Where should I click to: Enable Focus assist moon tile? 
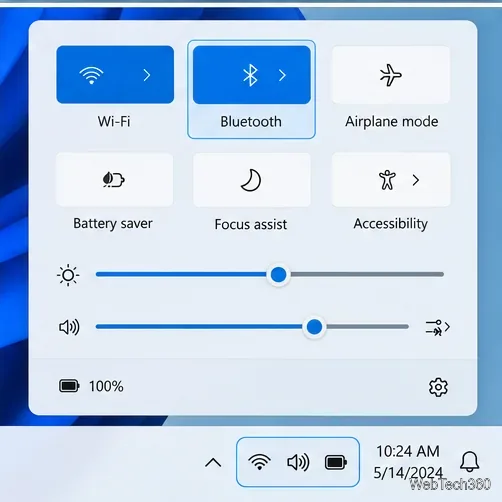click(x=252, y=180)
